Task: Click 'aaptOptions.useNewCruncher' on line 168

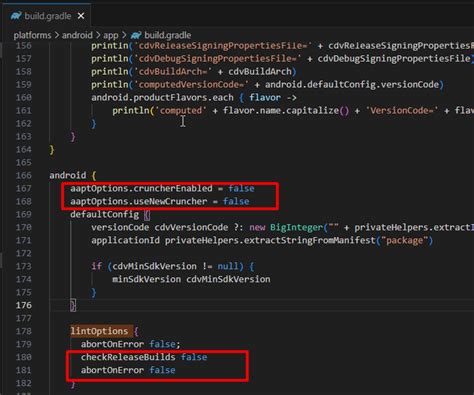Action: 138,201
